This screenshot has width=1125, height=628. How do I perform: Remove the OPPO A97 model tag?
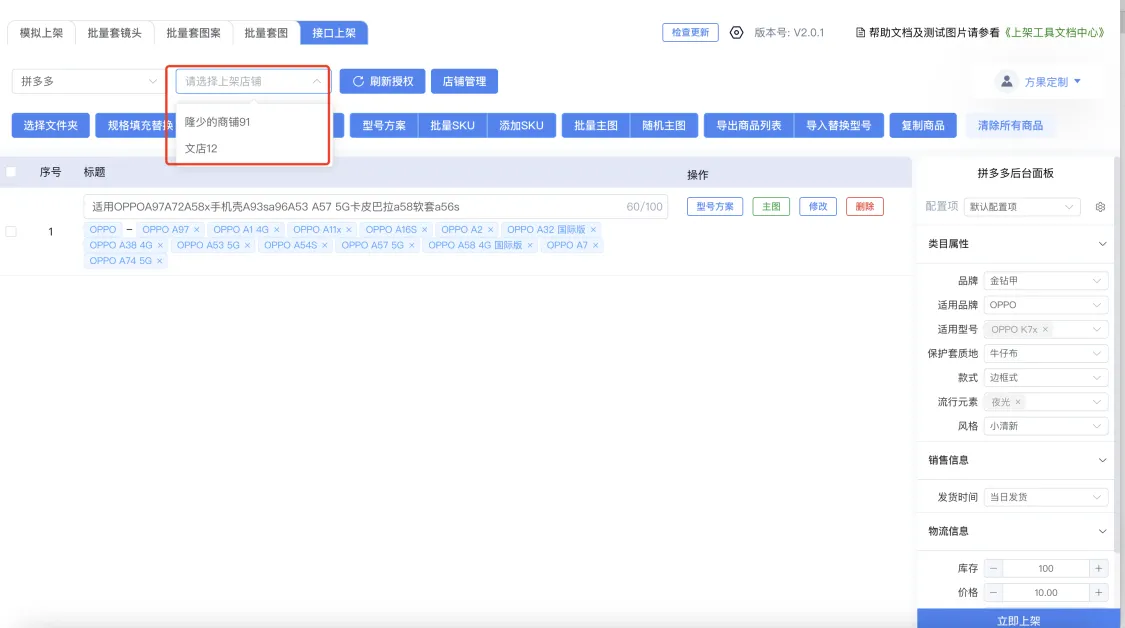pos(197,230)
